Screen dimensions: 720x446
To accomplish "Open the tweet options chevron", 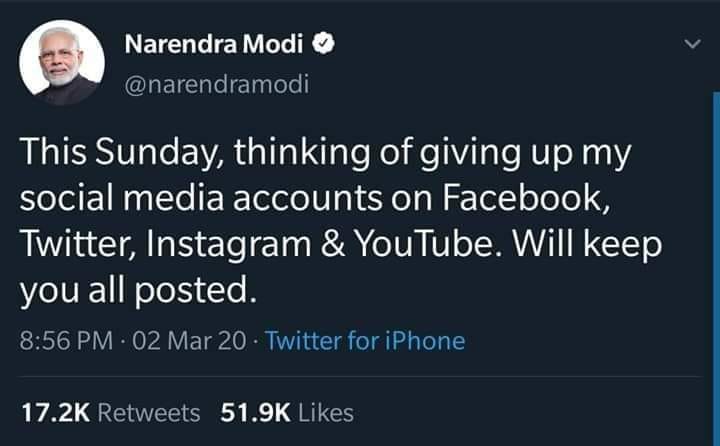I will pos(689,44).
